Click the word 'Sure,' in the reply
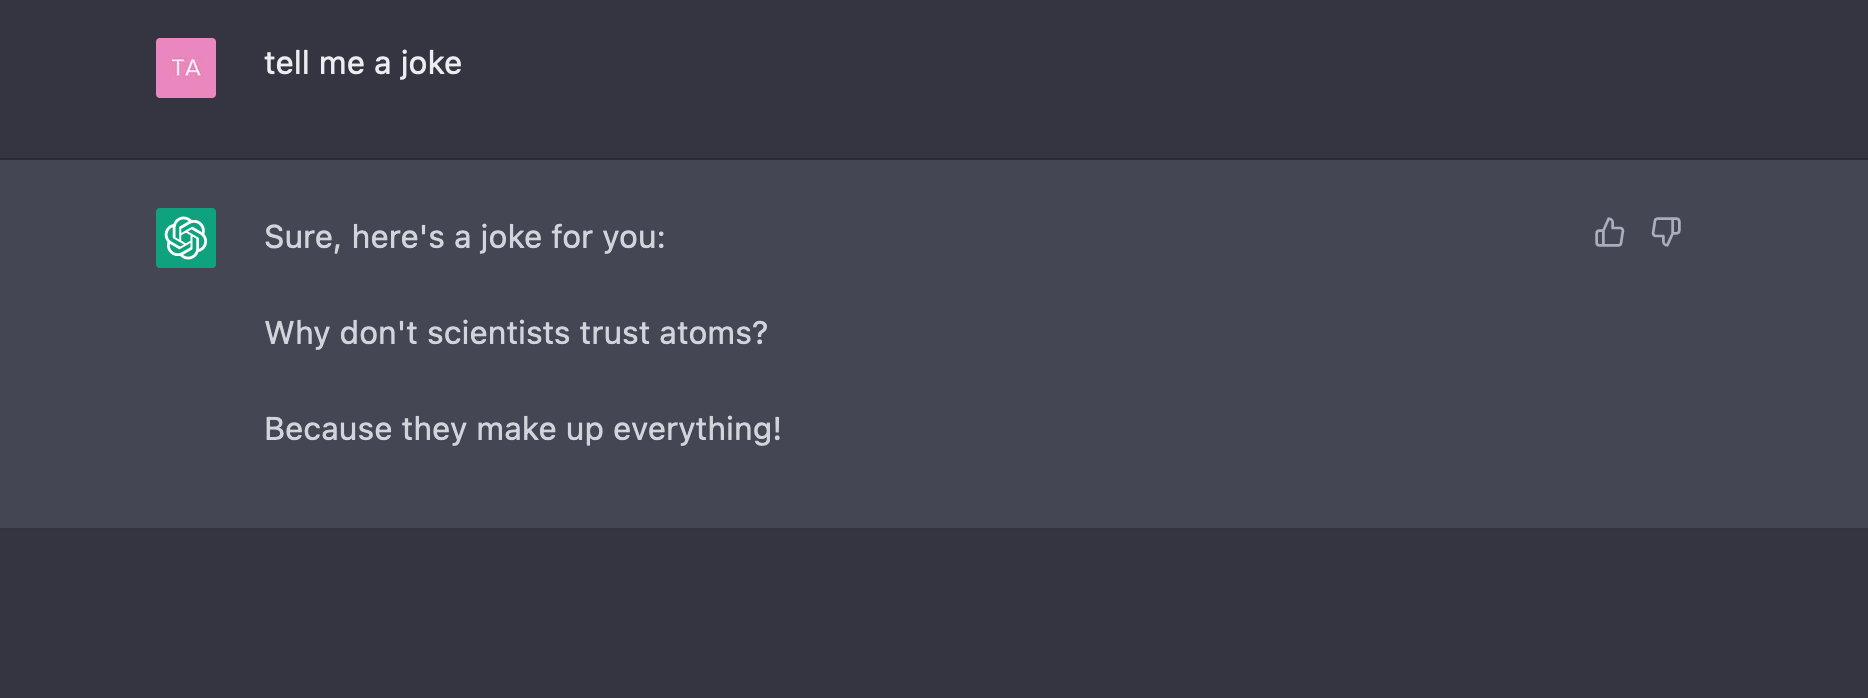The width and height of the screenshot is (1868, 698). (x=302, y=238)
